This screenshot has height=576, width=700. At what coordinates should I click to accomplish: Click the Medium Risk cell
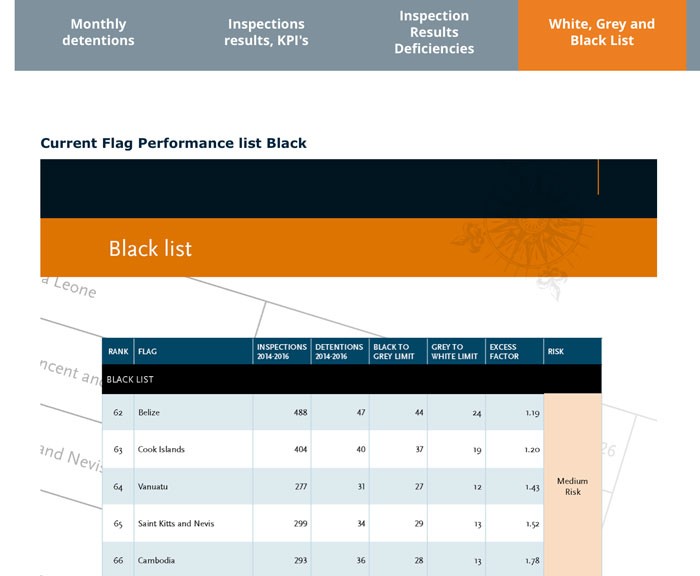tap(573, 486)
